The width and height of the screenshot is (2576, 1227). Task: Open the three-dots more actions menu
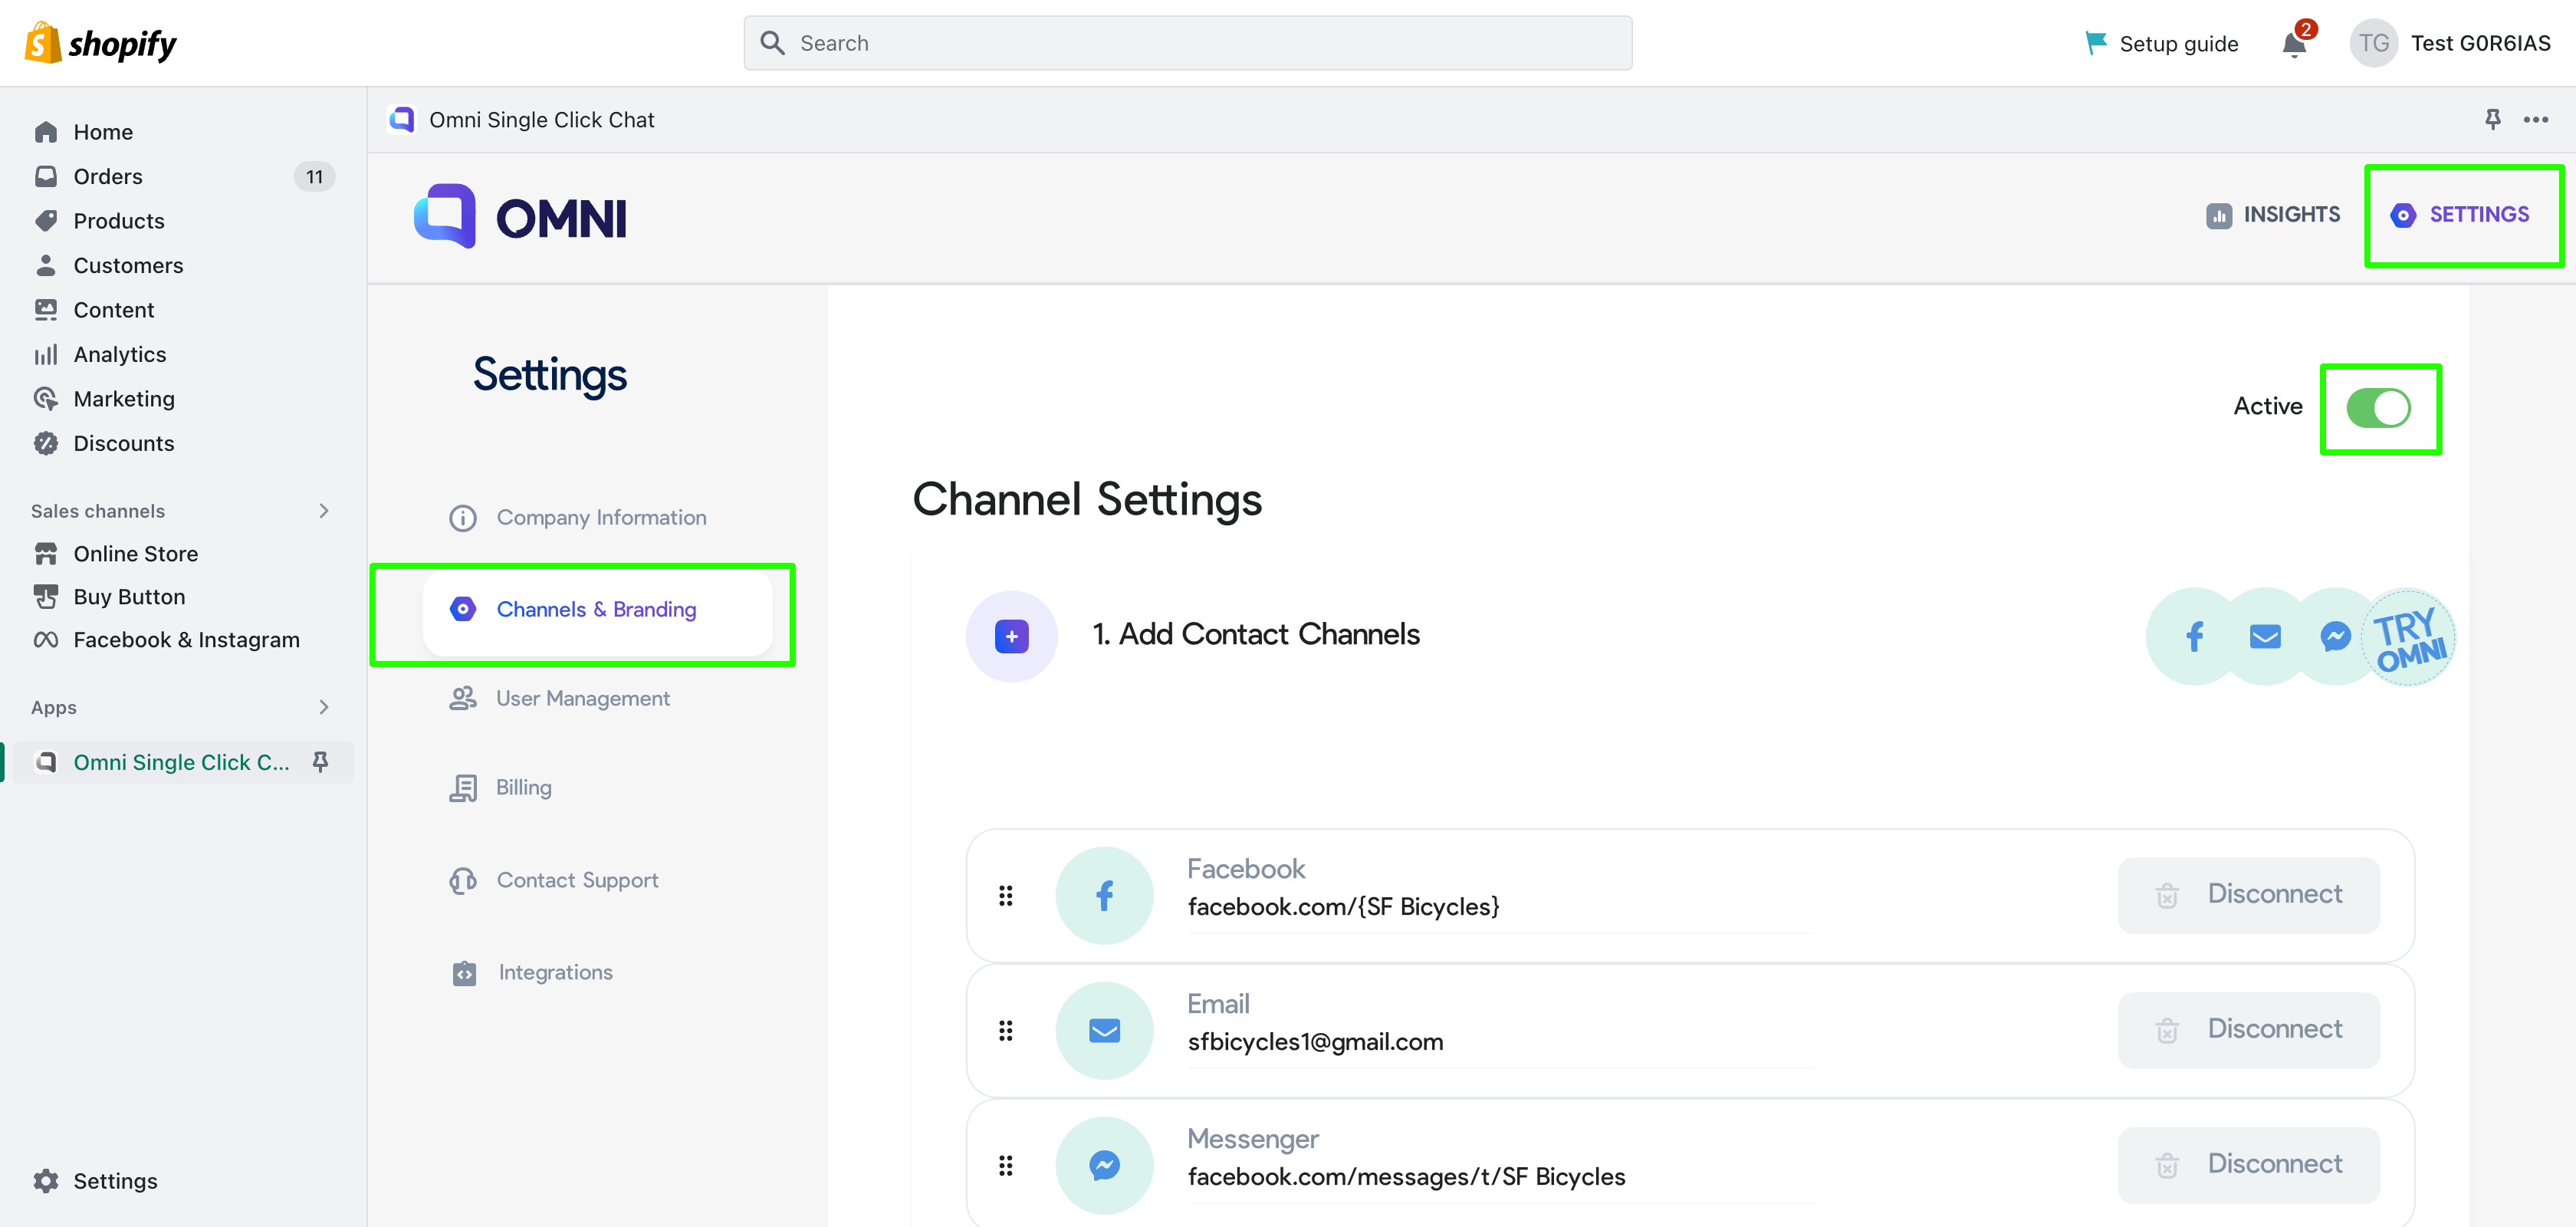point(2535,120)
